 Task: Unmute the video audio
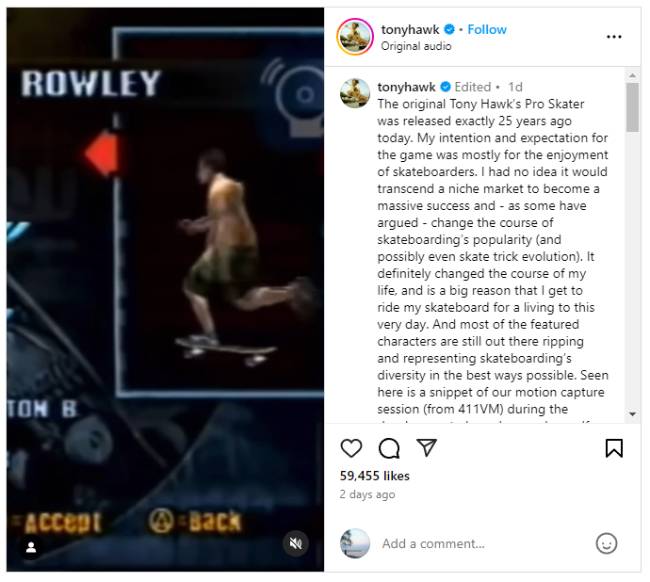coord(296,543)
